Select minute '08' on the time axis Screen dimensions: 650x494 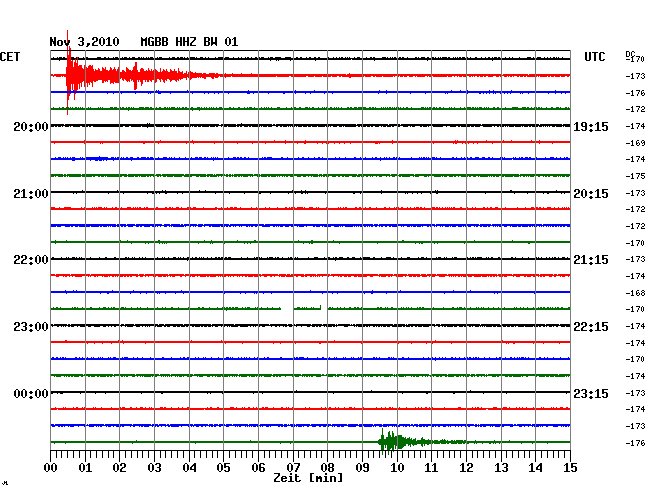pyautogui.click(x=327, y=467)
